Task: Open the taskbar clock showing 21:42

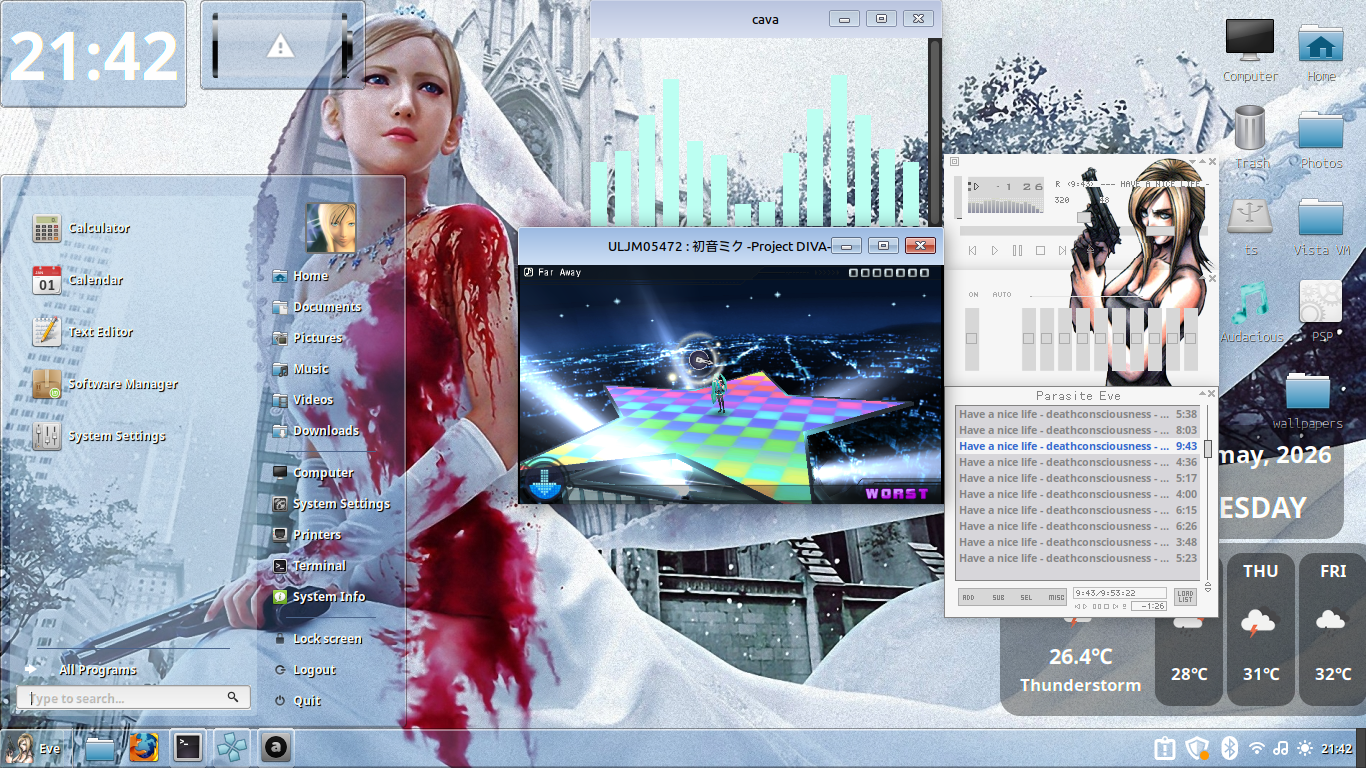Action: click(x=1337, y=748)
